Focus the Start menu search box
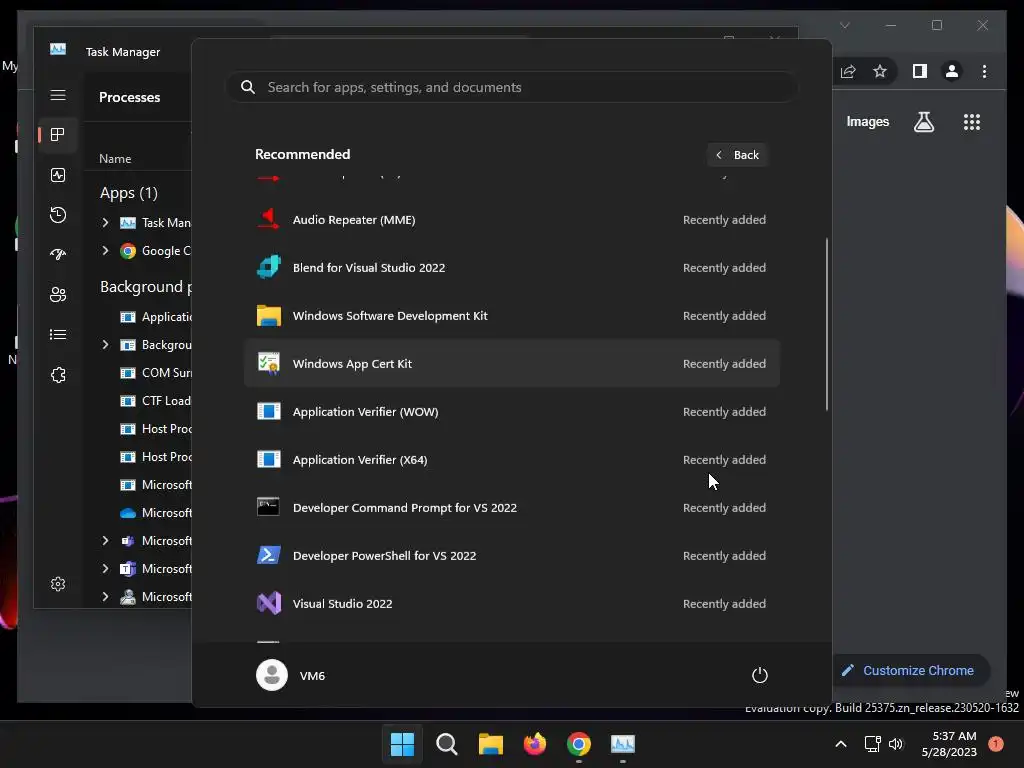This screenshot has width=1024, height=768. [x=511, y=88]
